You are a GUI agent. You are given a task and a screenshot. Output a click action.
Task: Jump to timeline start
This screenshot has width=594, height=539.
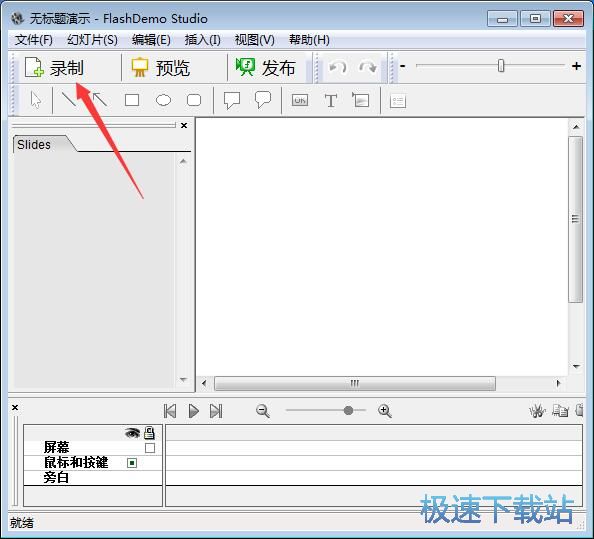[170, 411]
